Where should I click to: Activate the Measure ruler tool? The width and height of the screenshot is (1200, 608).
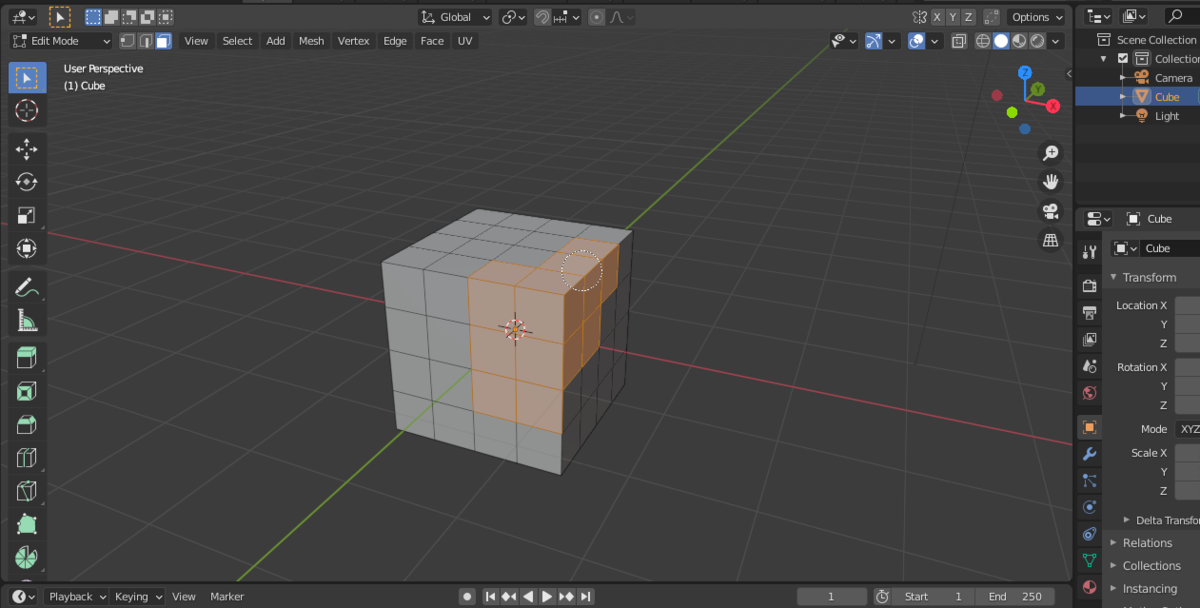tap(27, 320)
